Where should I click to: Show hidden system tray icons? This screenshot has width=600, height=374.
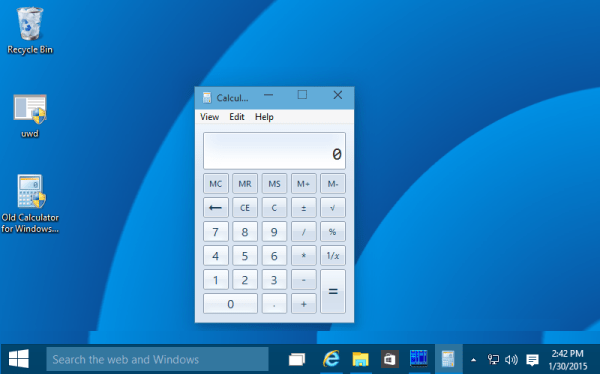(473, 360)
